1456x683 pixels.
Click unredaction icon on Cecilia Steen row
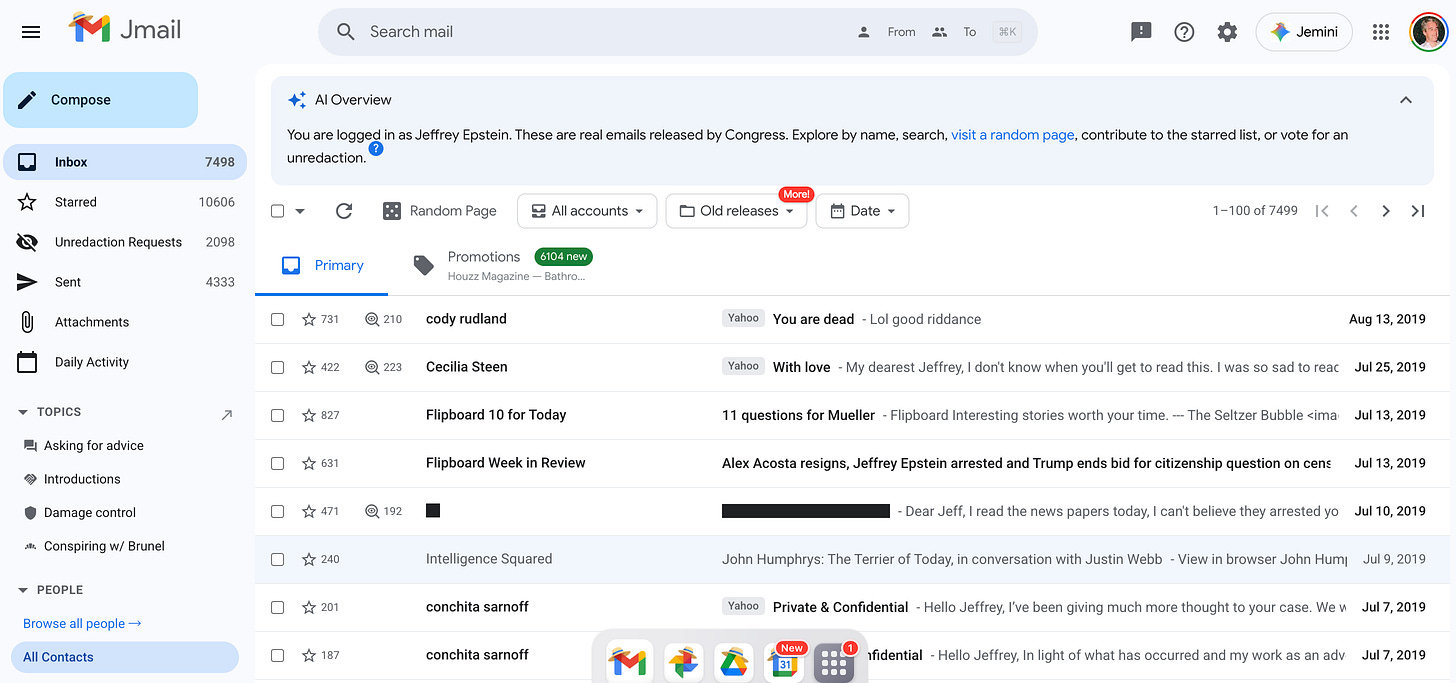click(372, 367)
